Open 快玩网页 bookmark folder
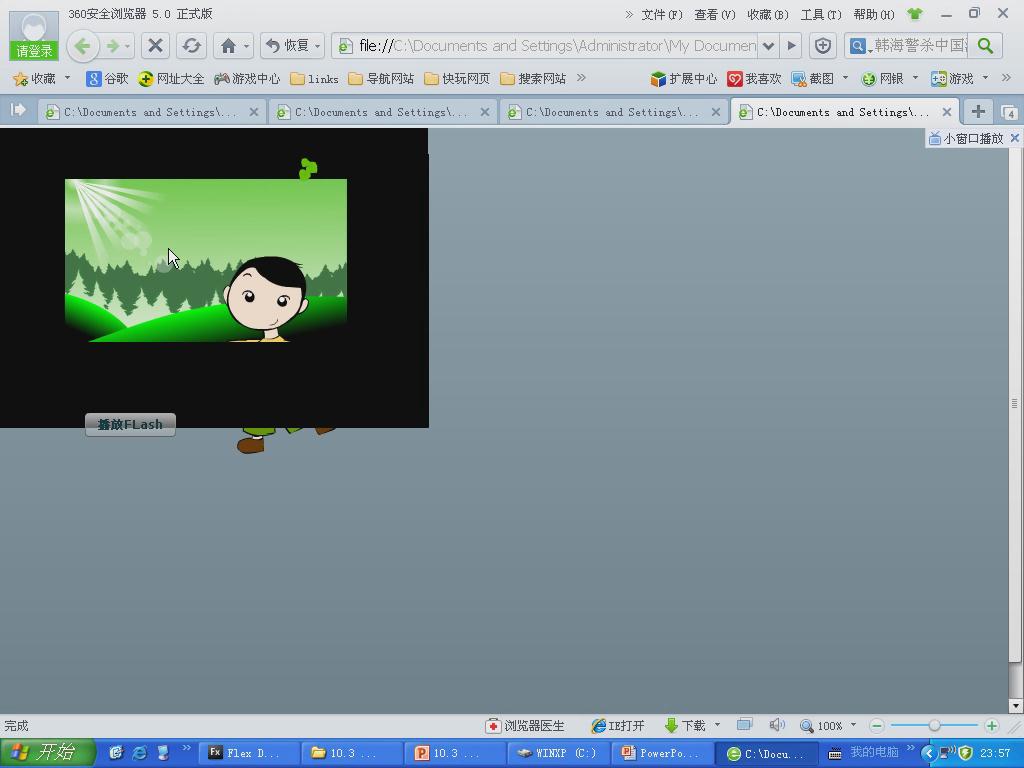Screen dimensions: 1024x768 coord(456,79)
